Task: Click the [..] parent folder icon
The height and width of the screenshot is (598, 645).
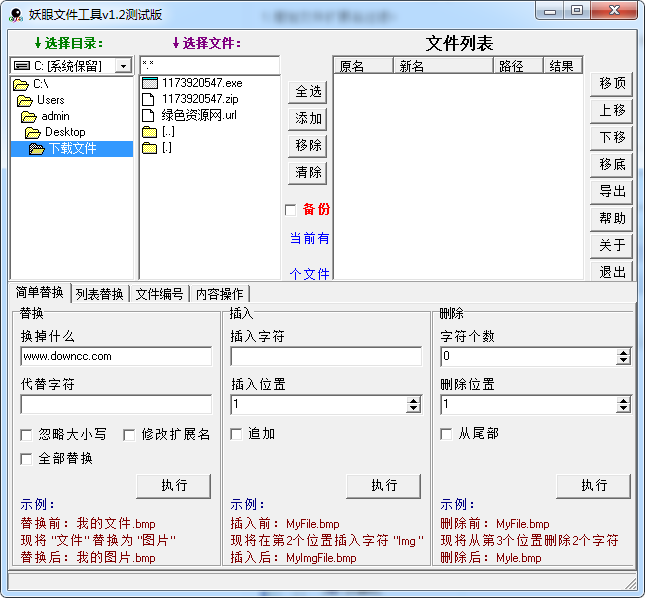Action: tap(149, 131)
